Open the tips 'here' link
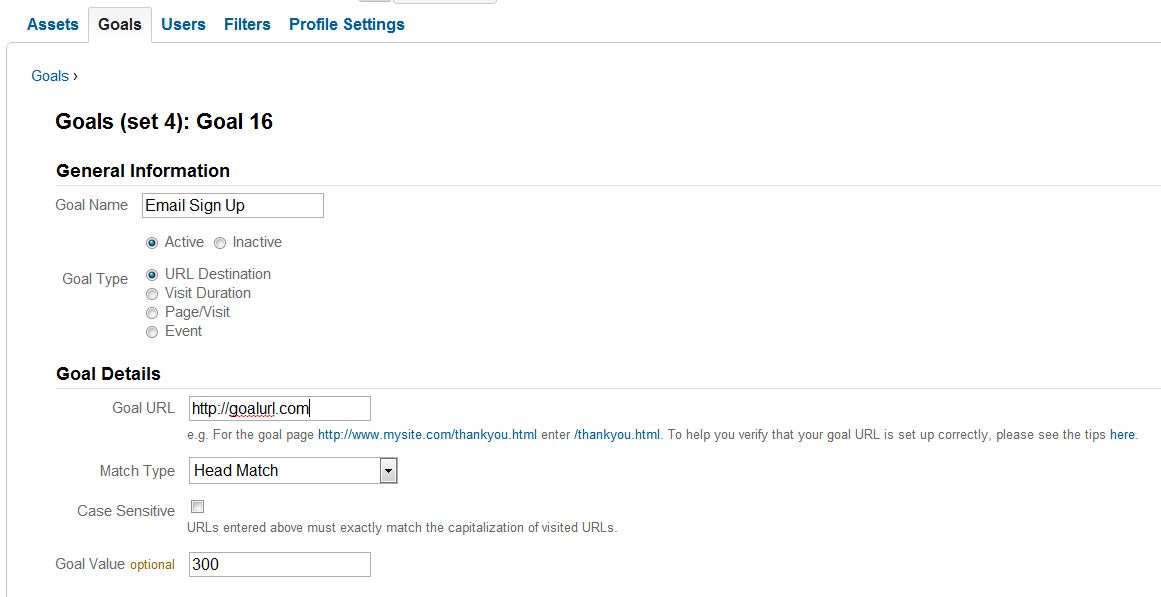 click(1122, 435)
